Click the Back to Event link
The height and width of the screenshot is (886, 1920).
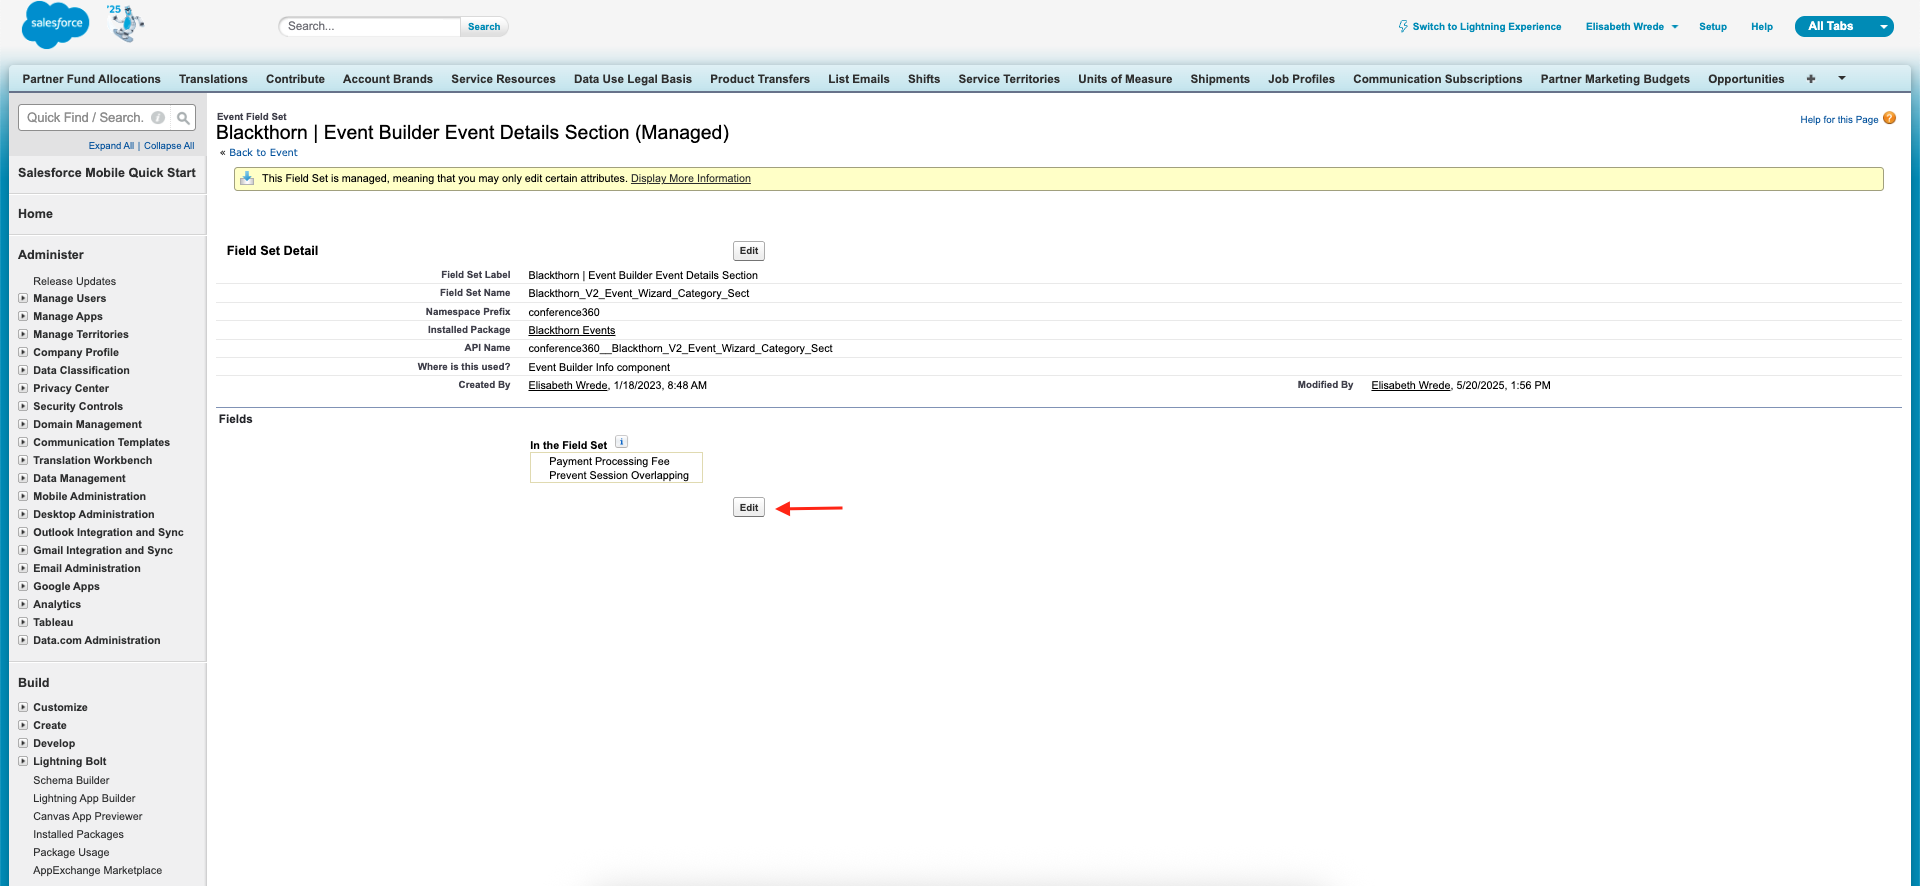(x=263, y=153)
